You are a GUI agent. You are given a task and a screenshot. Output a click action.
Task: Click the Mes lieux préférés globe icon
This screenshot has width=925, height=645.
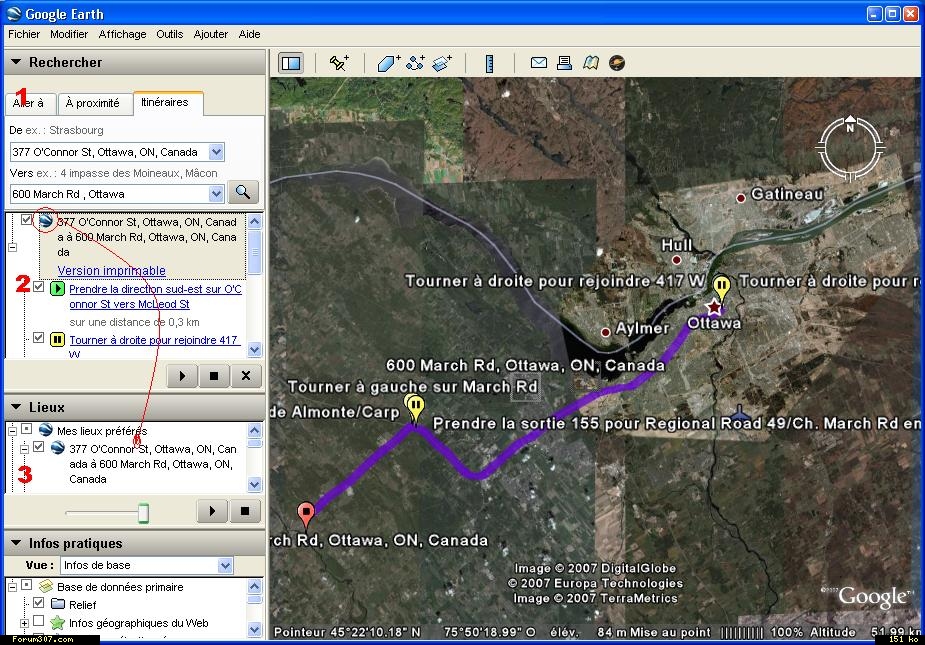46,430
